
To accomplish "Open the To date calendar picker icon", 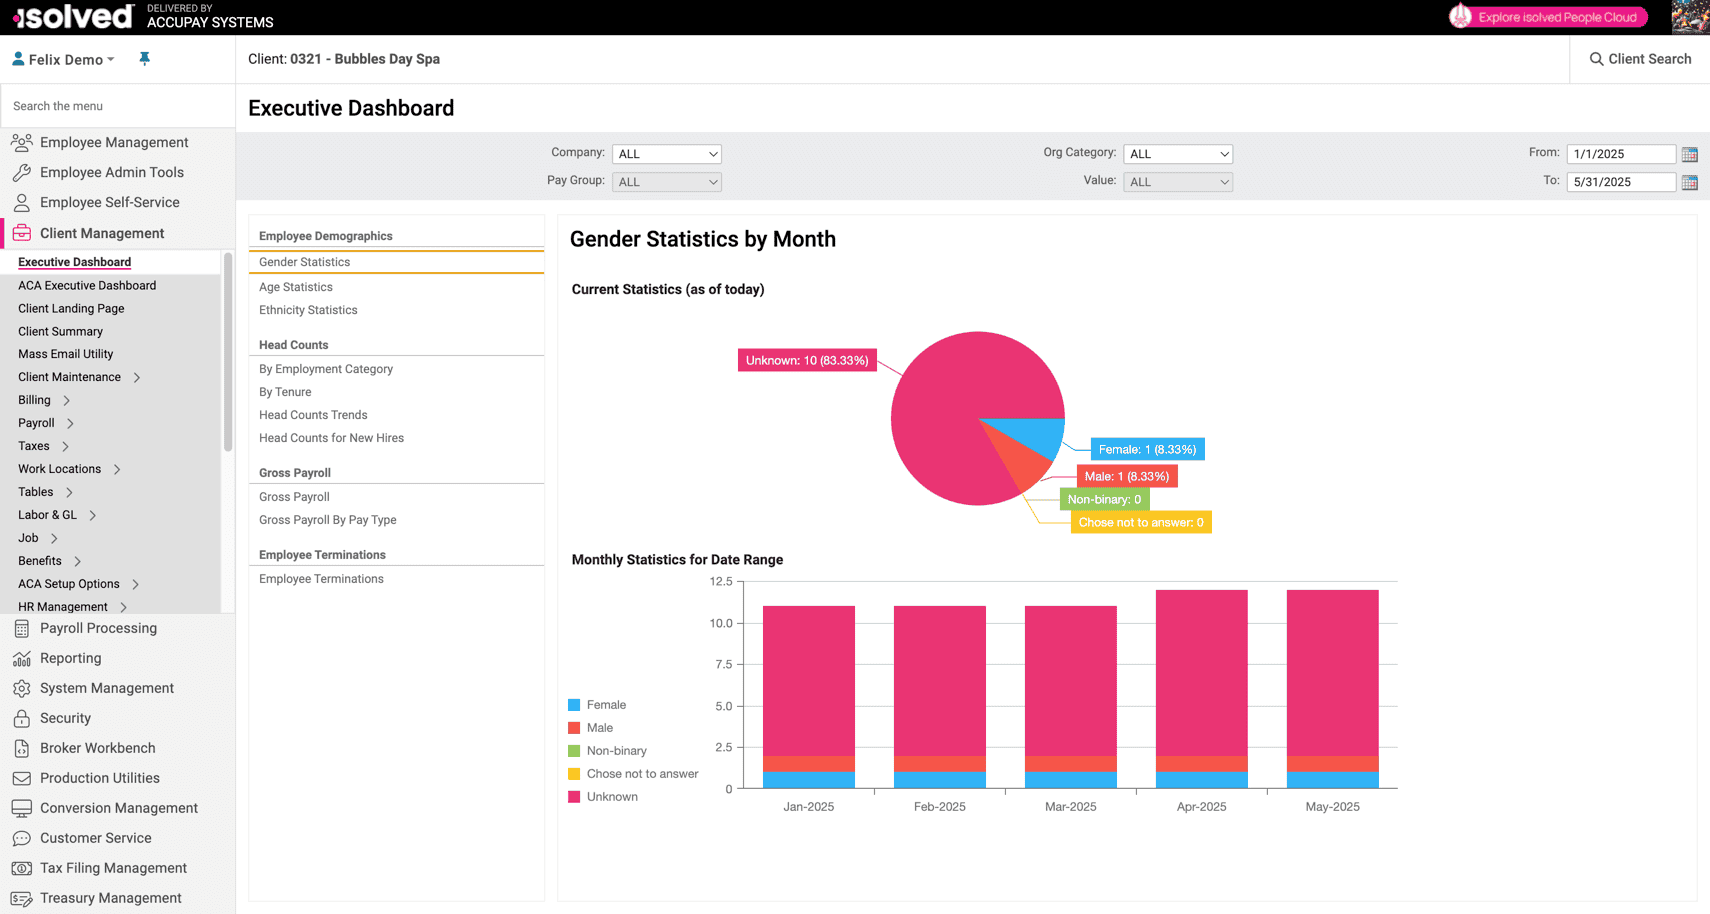I will tap(1689, 182).
